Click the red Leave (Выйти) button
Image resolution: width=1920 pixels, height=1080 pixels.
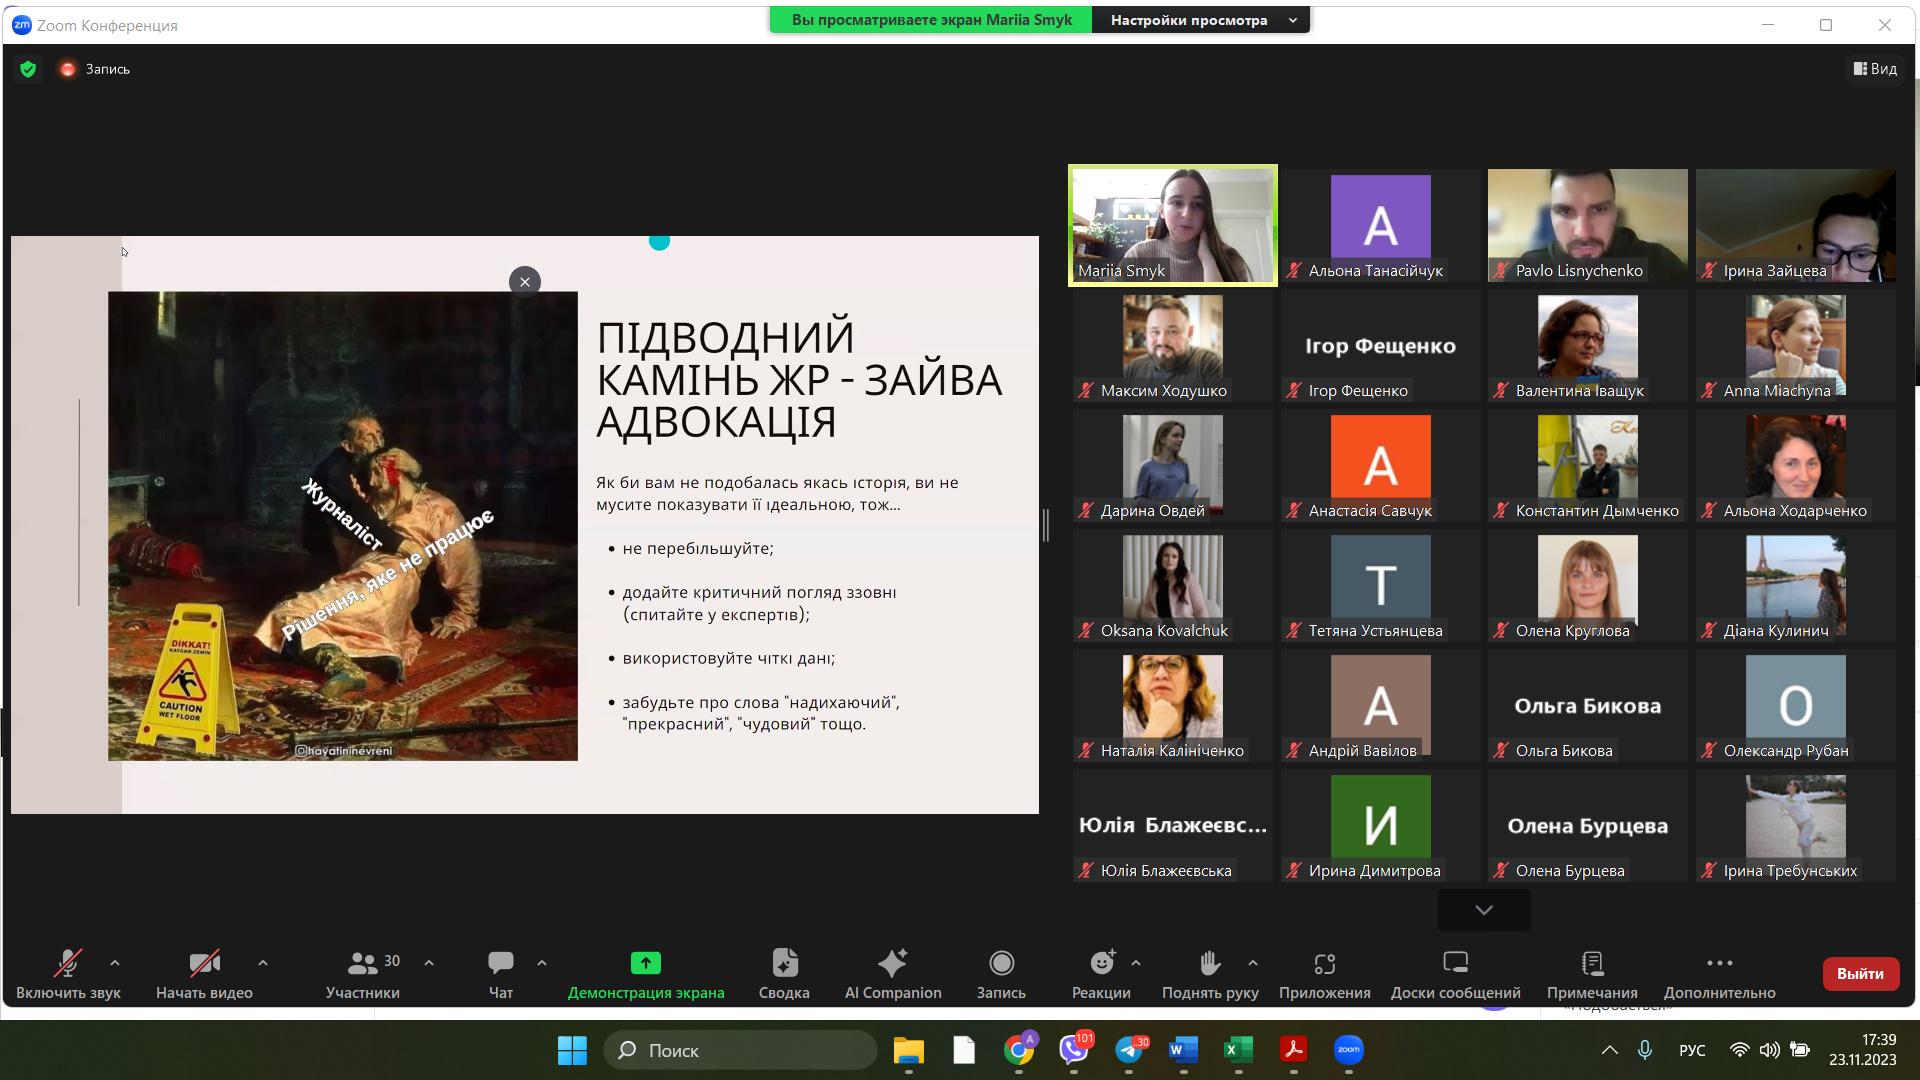1859,973
